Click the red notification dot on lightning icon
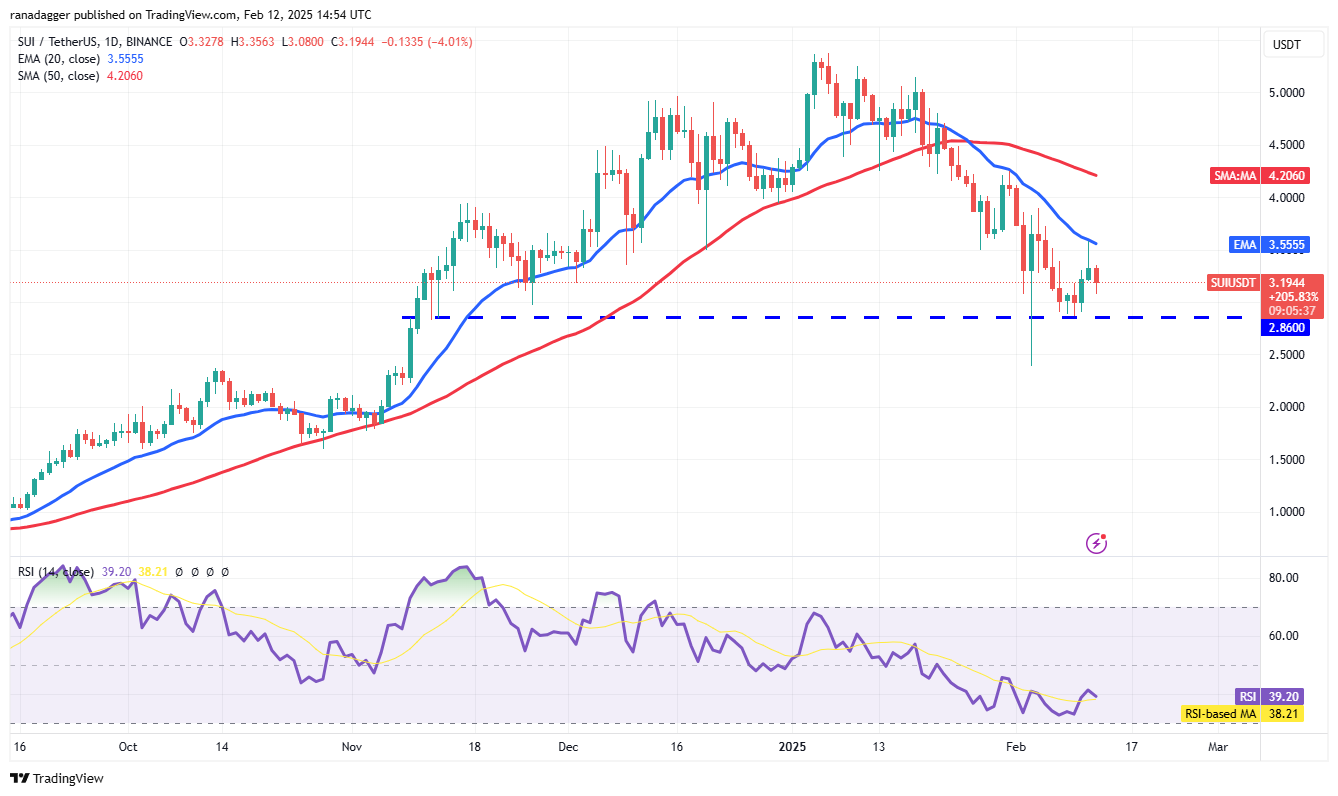This screenshot has height=796, width=1338. click(1104, 535)
